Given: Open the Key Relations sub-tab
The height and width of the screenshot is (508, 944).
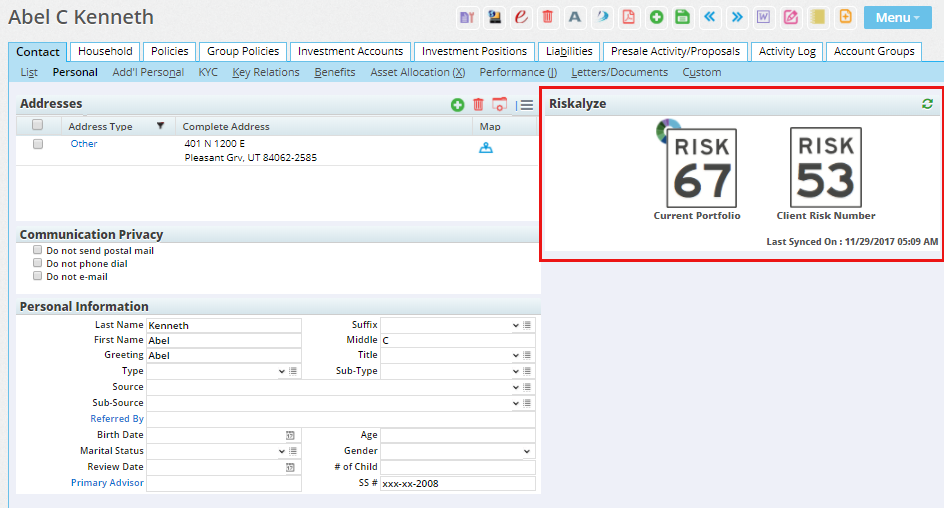Looking at the screenshot, I should click(x=266, y=72).
